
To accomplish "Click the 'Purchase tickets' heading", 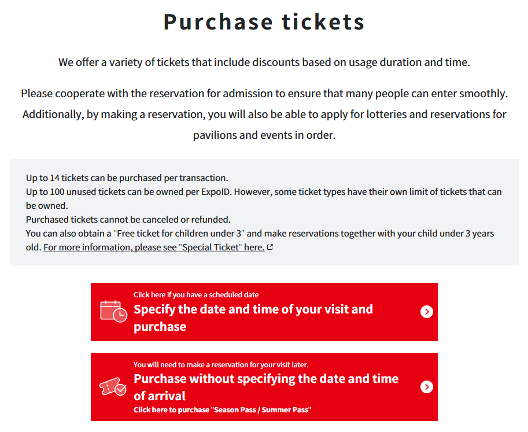I will click(264, 22).
